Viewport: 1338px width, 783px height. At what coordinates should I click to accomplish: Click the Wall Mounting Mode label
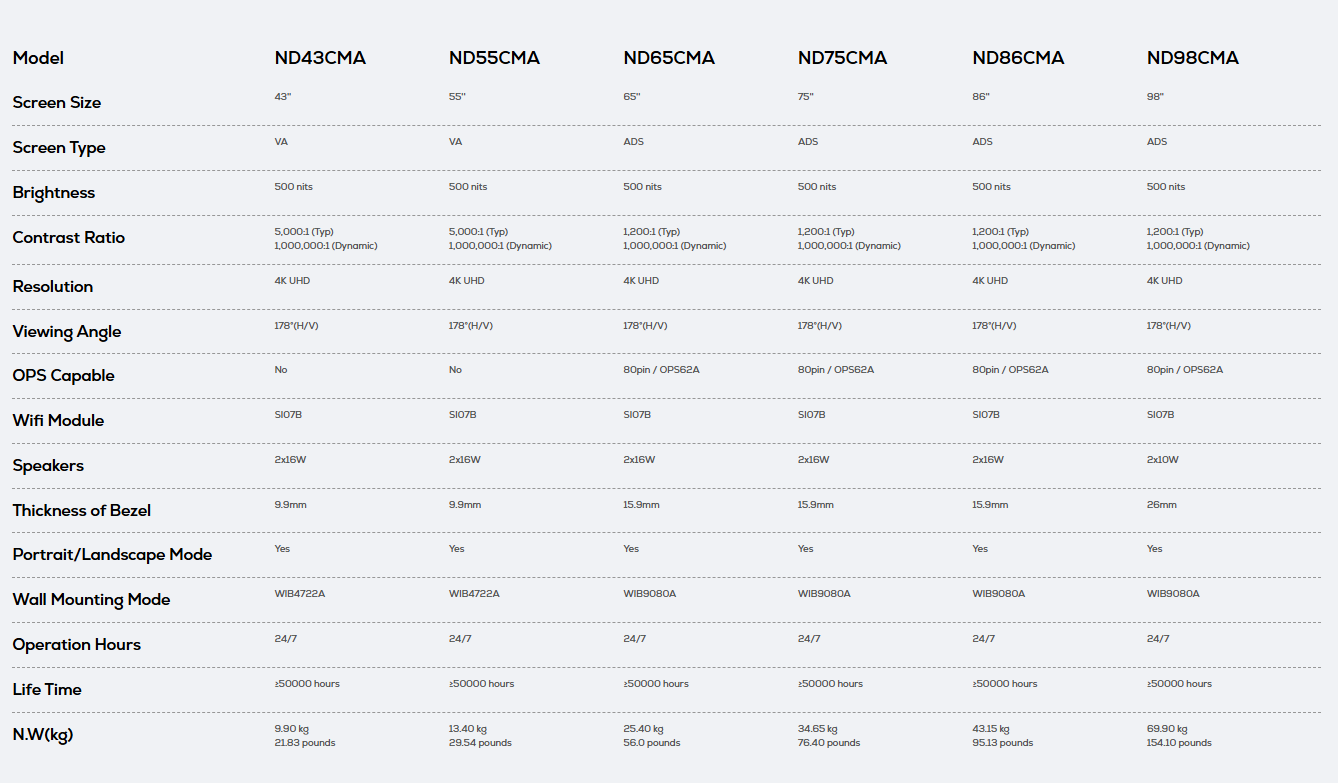pyautogui.click(x=91, y=600)
